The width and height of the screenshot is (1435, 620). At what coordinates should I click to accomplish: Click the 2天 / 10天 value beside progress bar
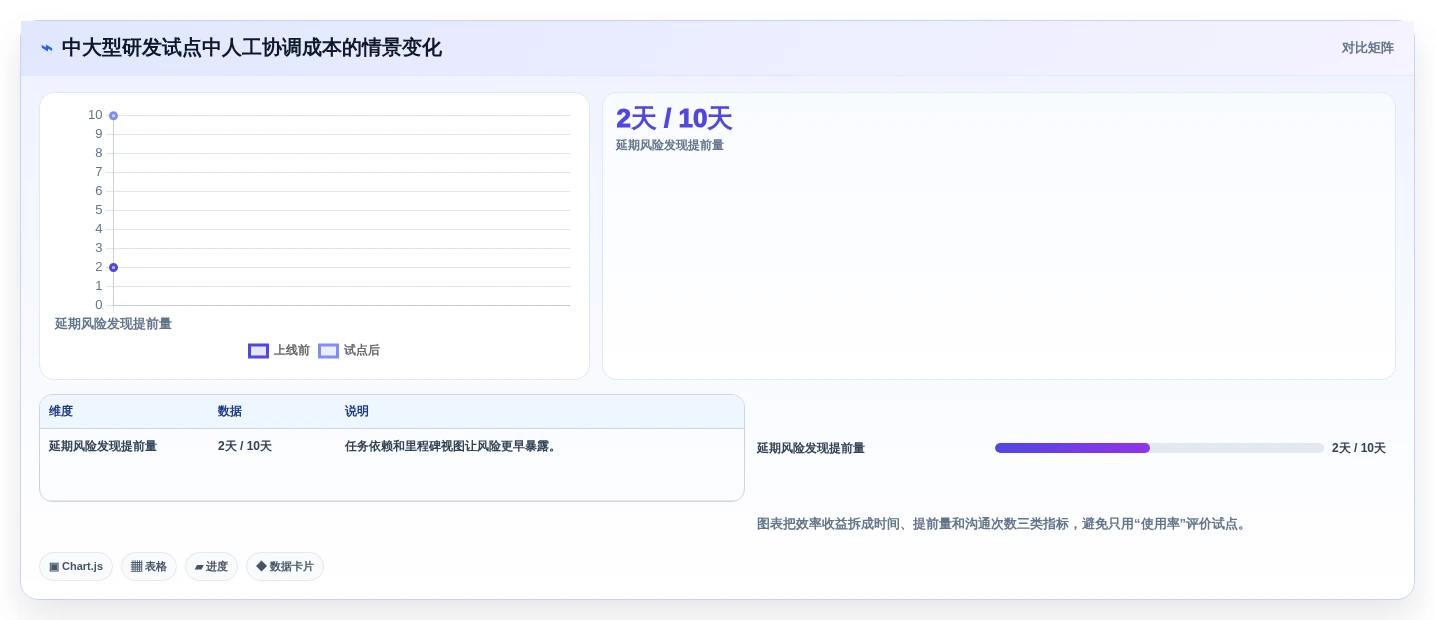click(x=1359, y=449)
